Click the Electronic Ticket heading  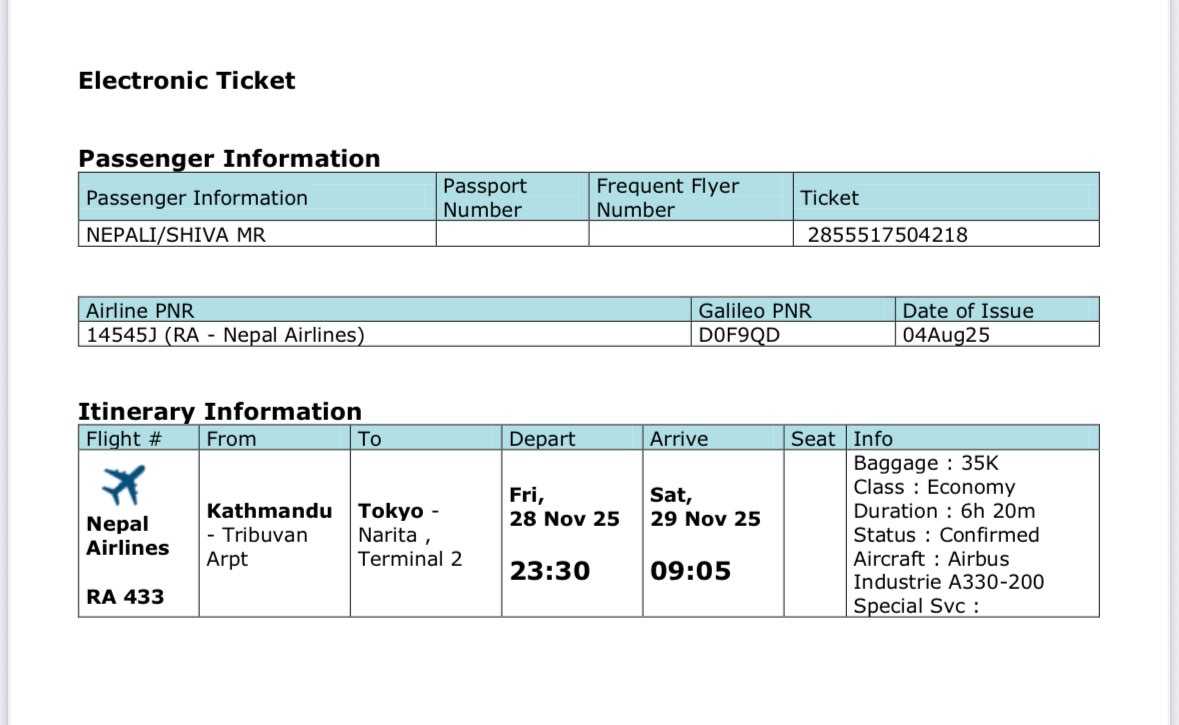(187, 81)
